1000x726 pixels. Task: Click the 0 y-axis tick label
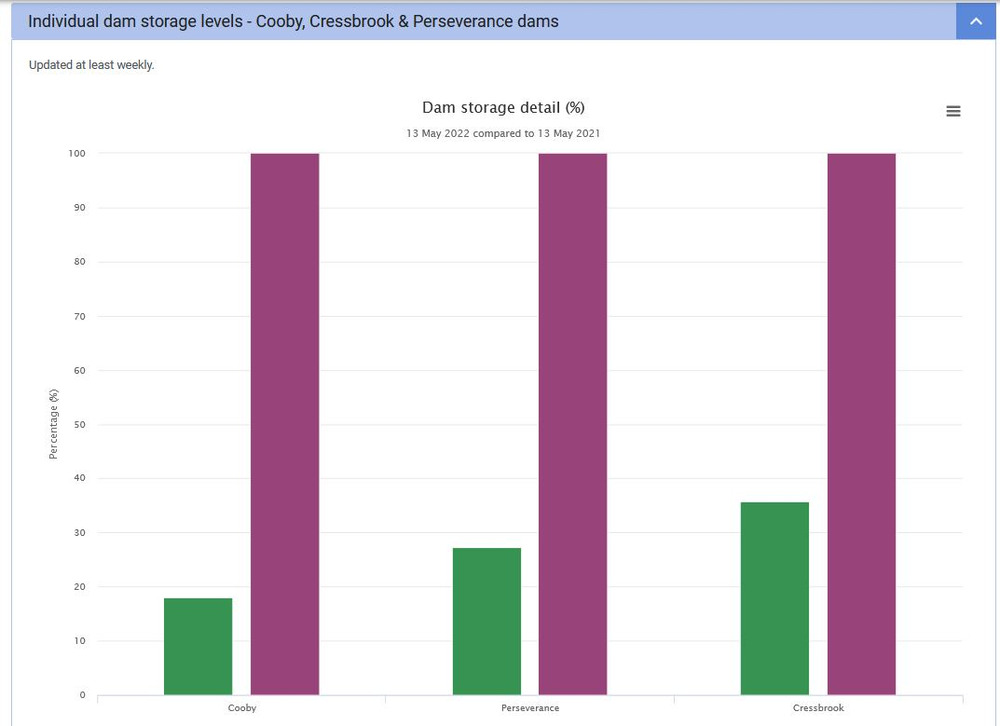(x=82, y=695)
